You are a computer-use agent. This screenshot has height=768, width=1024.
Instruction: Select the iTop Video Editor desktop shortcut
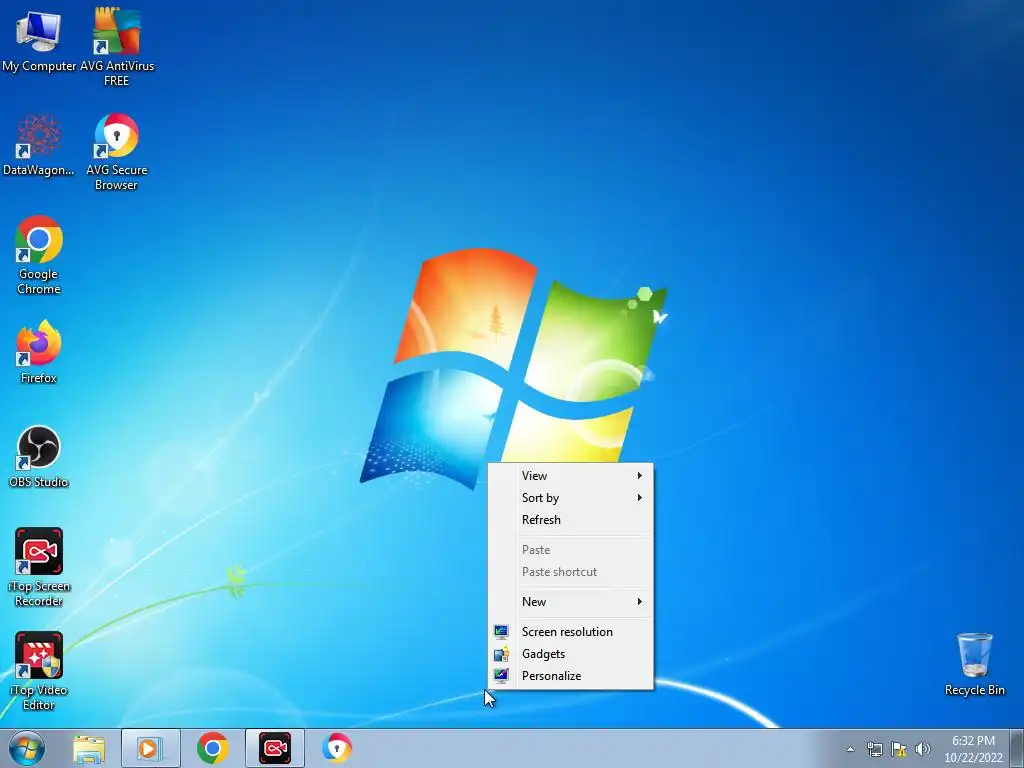(39, 671)
